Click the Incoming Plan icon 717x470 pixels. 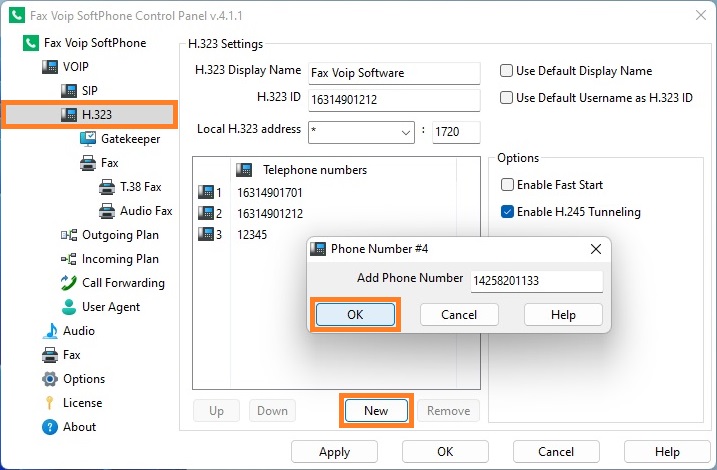click(69, 259)
